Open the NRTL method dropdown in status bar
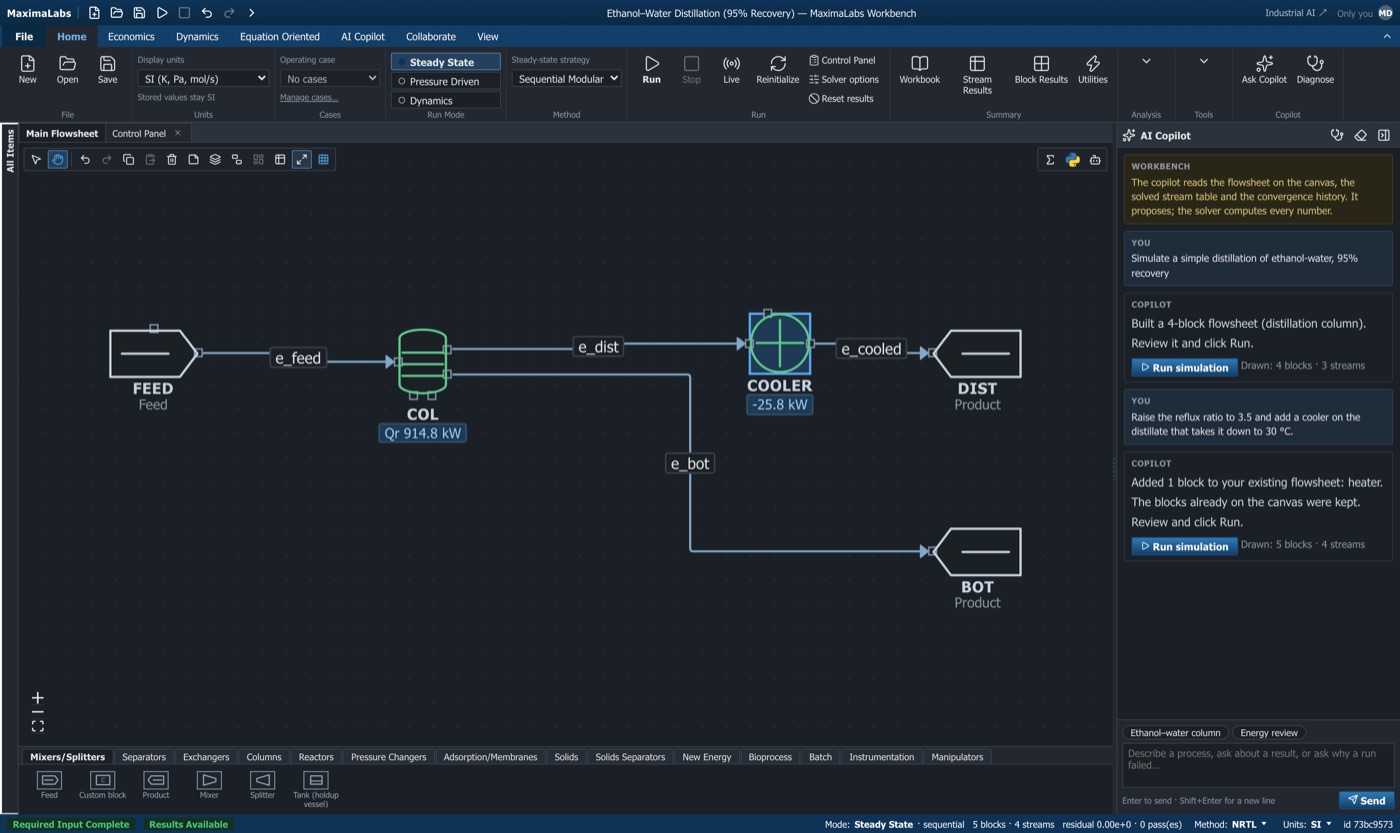Screen dimensions: 1400x833 (1248, 825)
